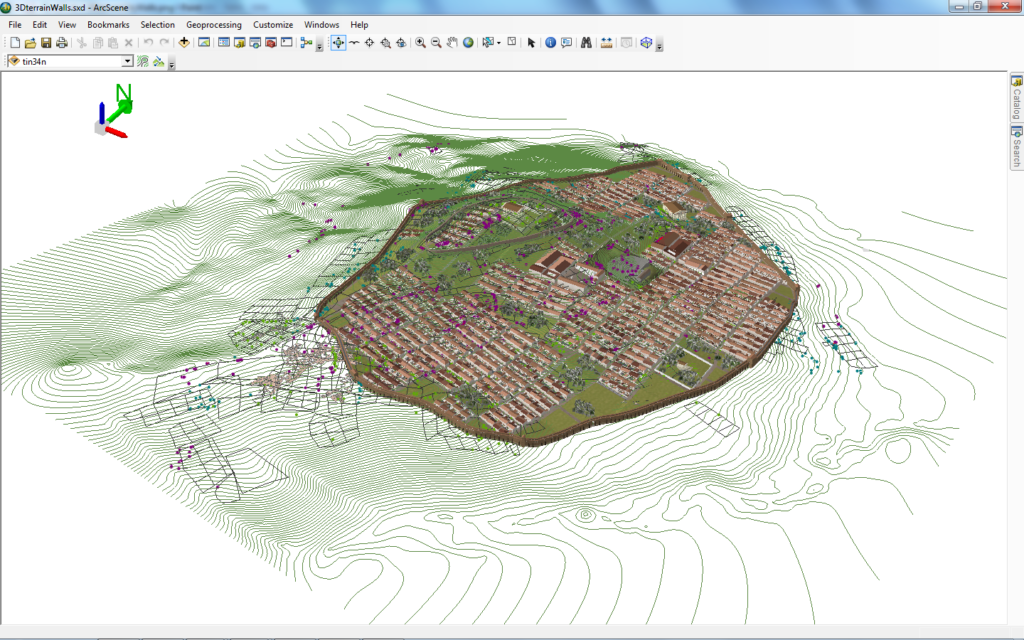Open an existing scene file

(30, 43)
